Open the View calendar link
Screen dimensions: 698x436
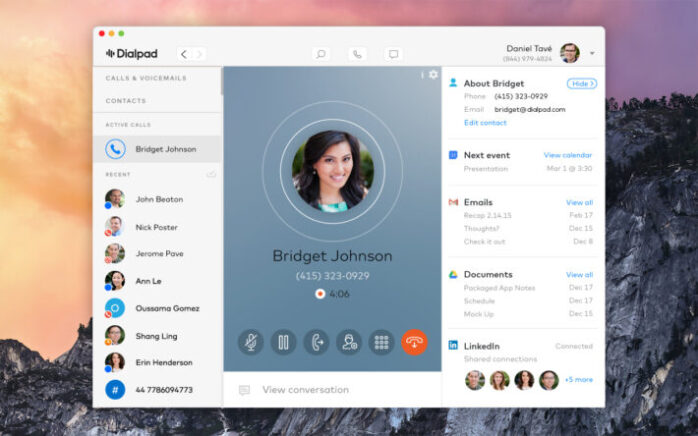567,155
